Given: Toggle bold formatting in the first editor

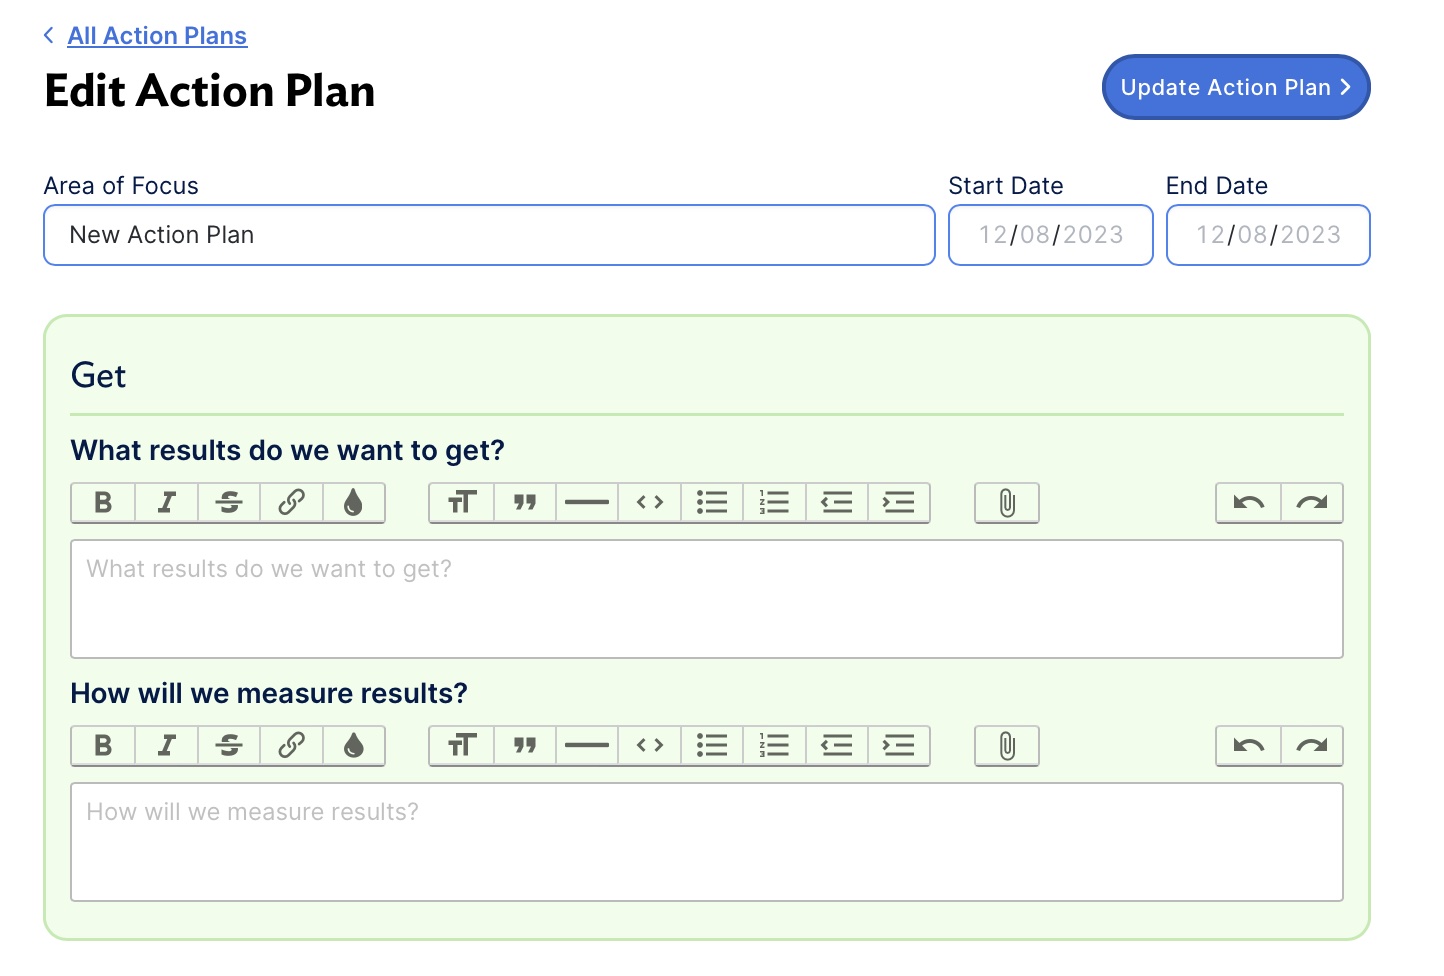Looking at the screenshot, I should (101, 503).
